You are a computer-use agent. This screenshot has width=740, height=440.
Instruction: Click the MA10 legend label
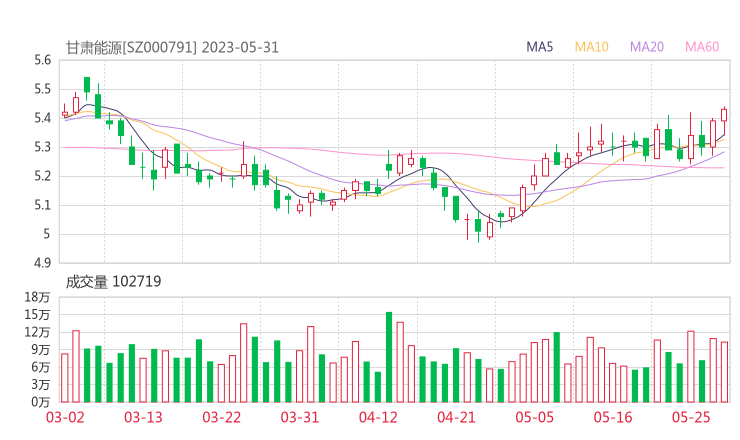[x=591, y=47]
